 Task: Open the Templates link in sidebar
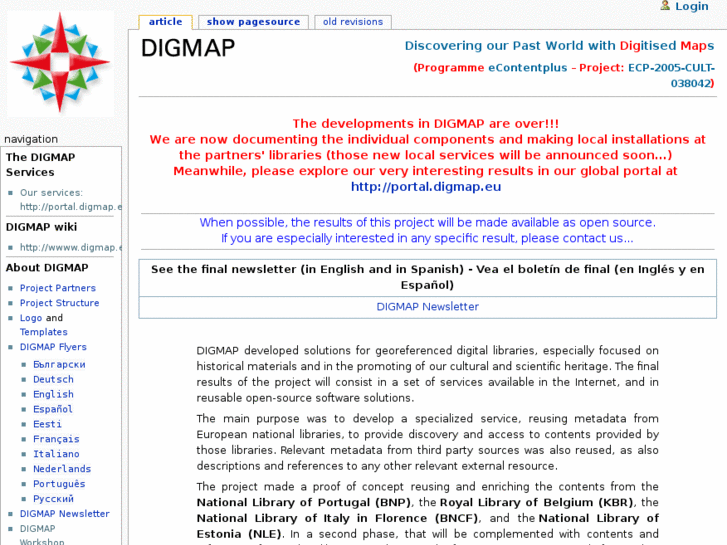44,332
